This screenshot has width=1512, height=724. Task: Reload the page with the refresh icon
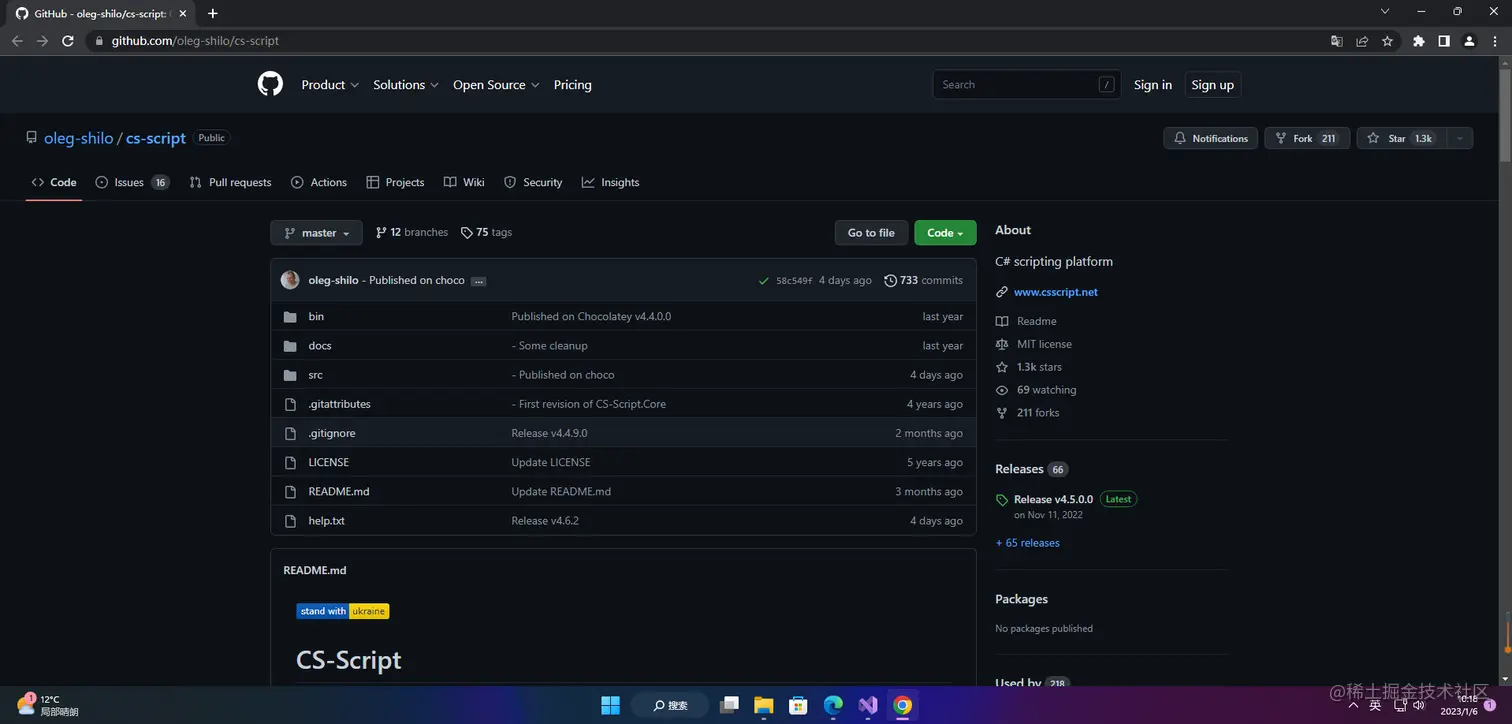[68, 41]
